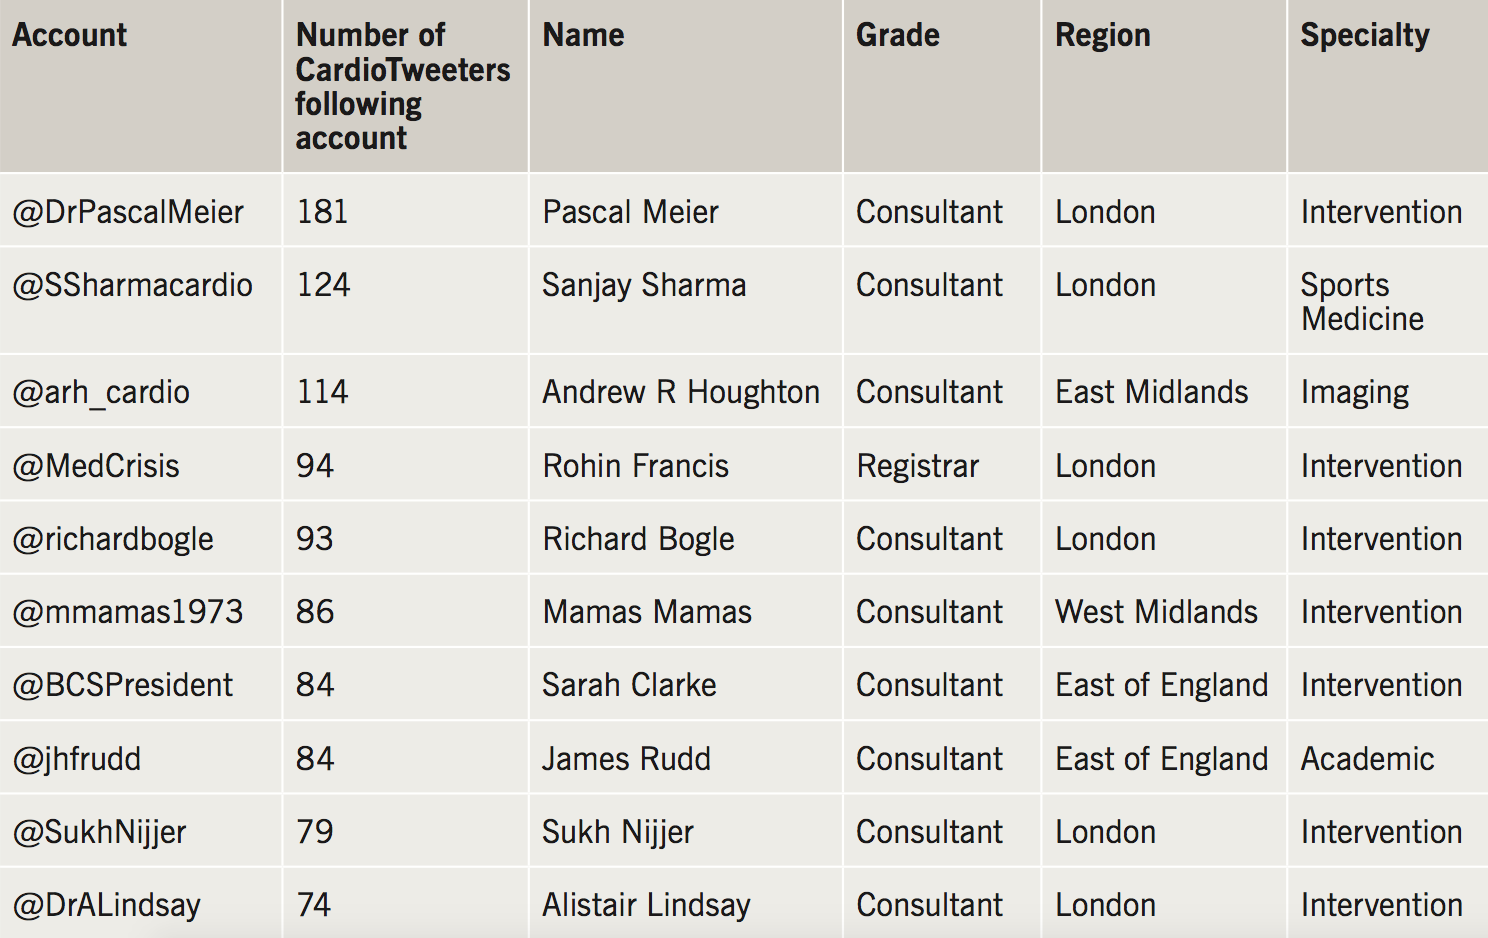Click the name Andrew R Houghton
This screenshot has height=938, width=1488.
681,392
